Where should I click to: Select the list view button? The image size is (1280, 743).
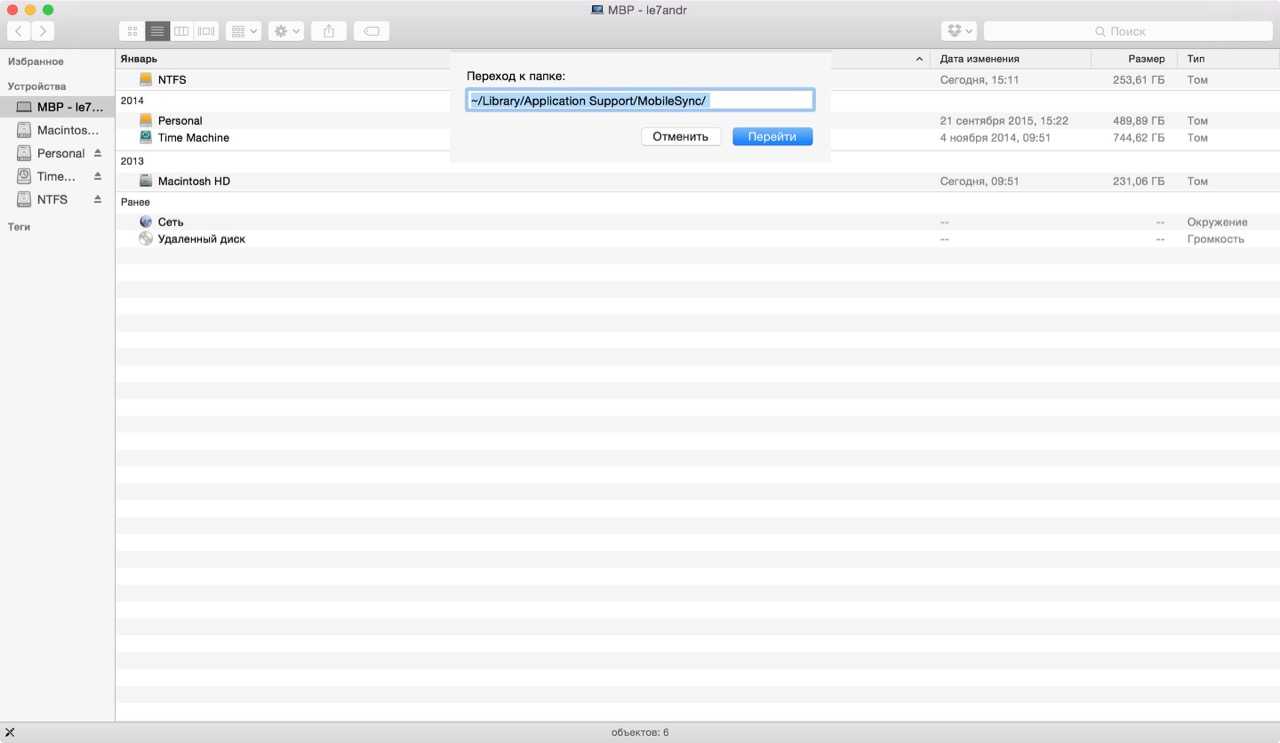point(157,31)
